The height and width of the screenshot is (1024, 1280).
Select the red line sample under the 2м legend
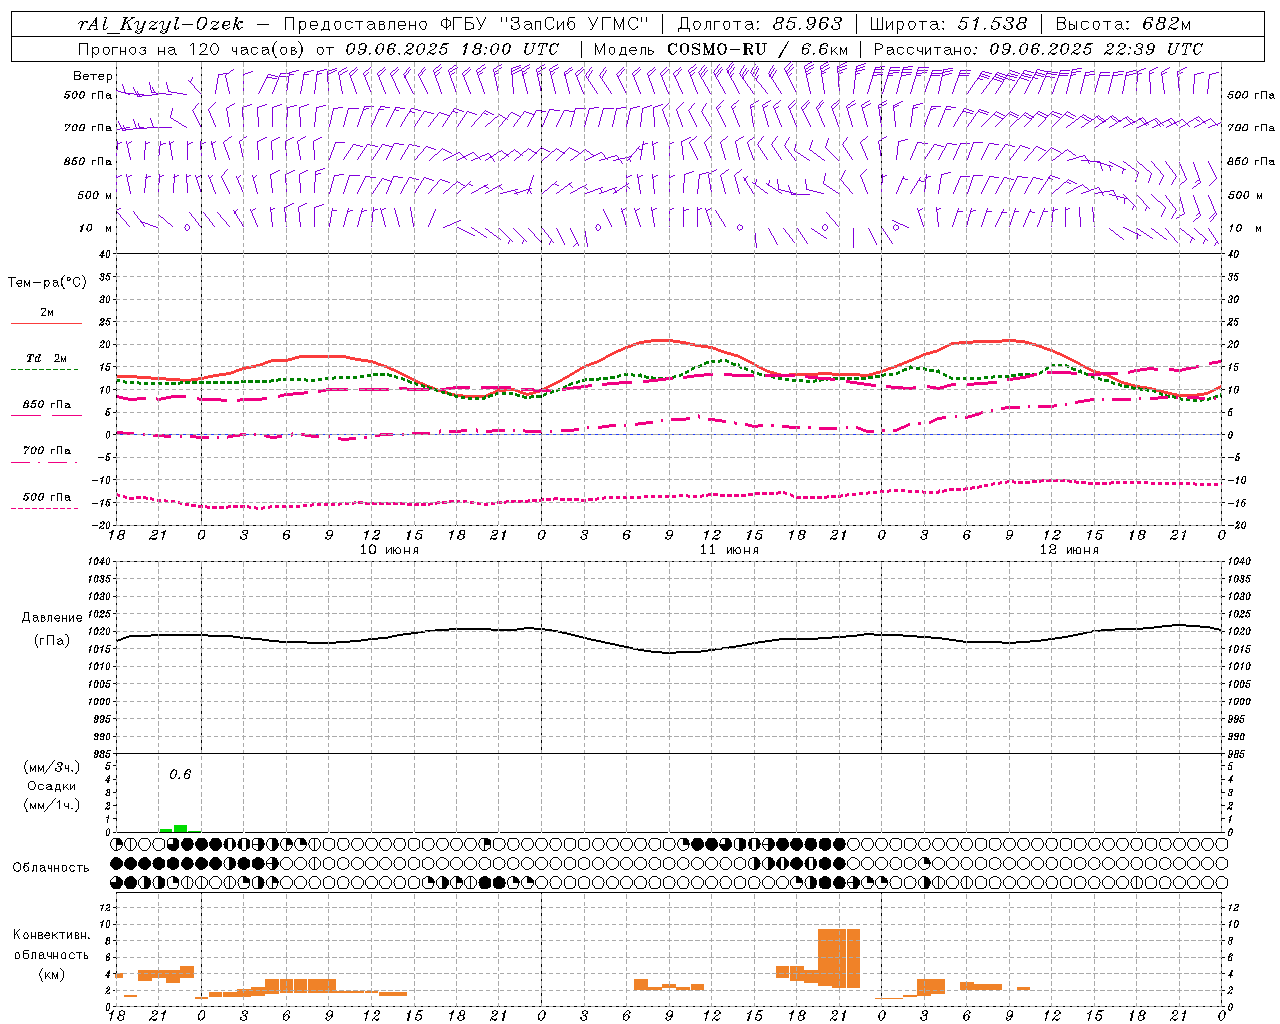coord(46,324)
